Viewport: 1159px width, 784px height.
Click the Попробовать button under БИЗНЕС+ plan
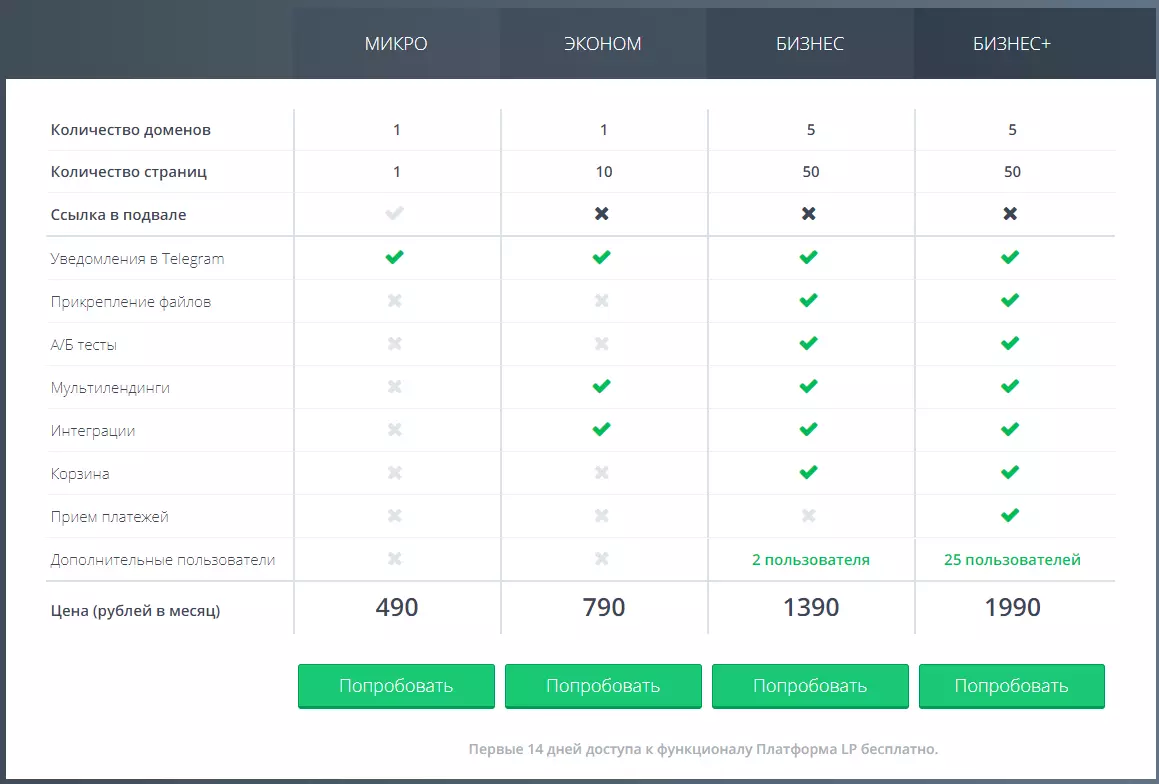point(1011,686)
